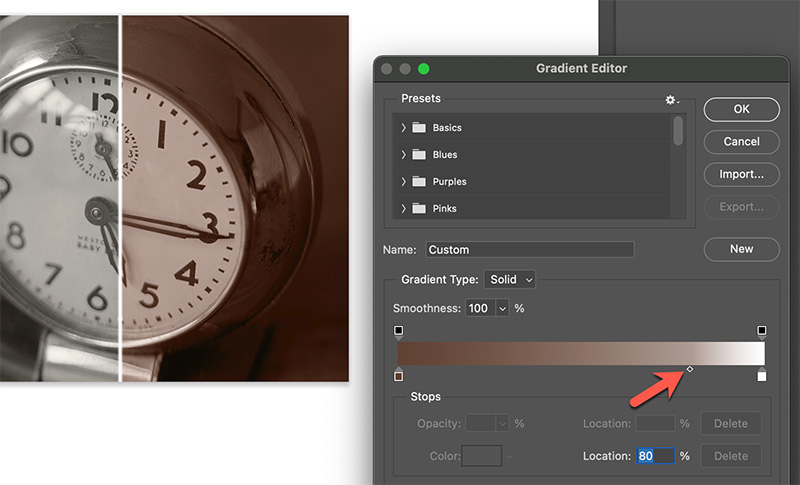The image size is (800, 485).
Task: Click the Pinks folder icon
Action: coord(418,208)
